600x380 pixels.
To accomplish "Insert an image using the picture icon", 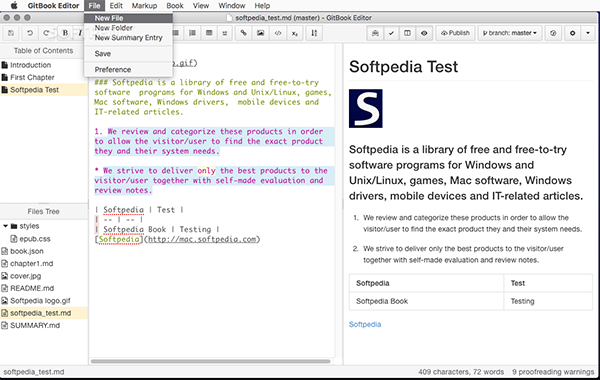I will [x=261, y=33].
